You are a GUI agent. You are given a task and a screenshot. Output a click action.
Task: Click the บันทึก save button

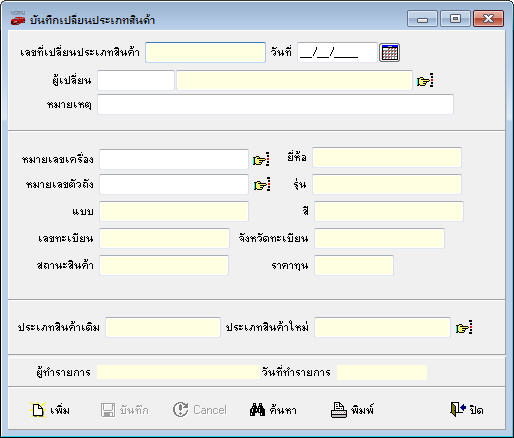tap(125, 410)
